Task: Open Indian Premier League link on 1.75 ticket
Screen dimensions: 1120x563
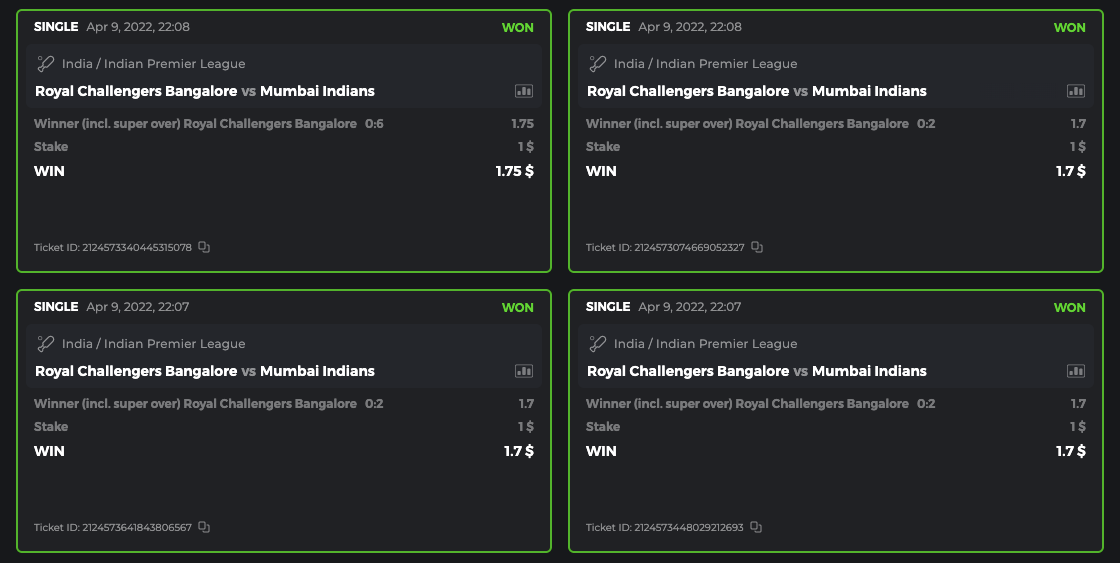Action: click(x=153, y=64)
